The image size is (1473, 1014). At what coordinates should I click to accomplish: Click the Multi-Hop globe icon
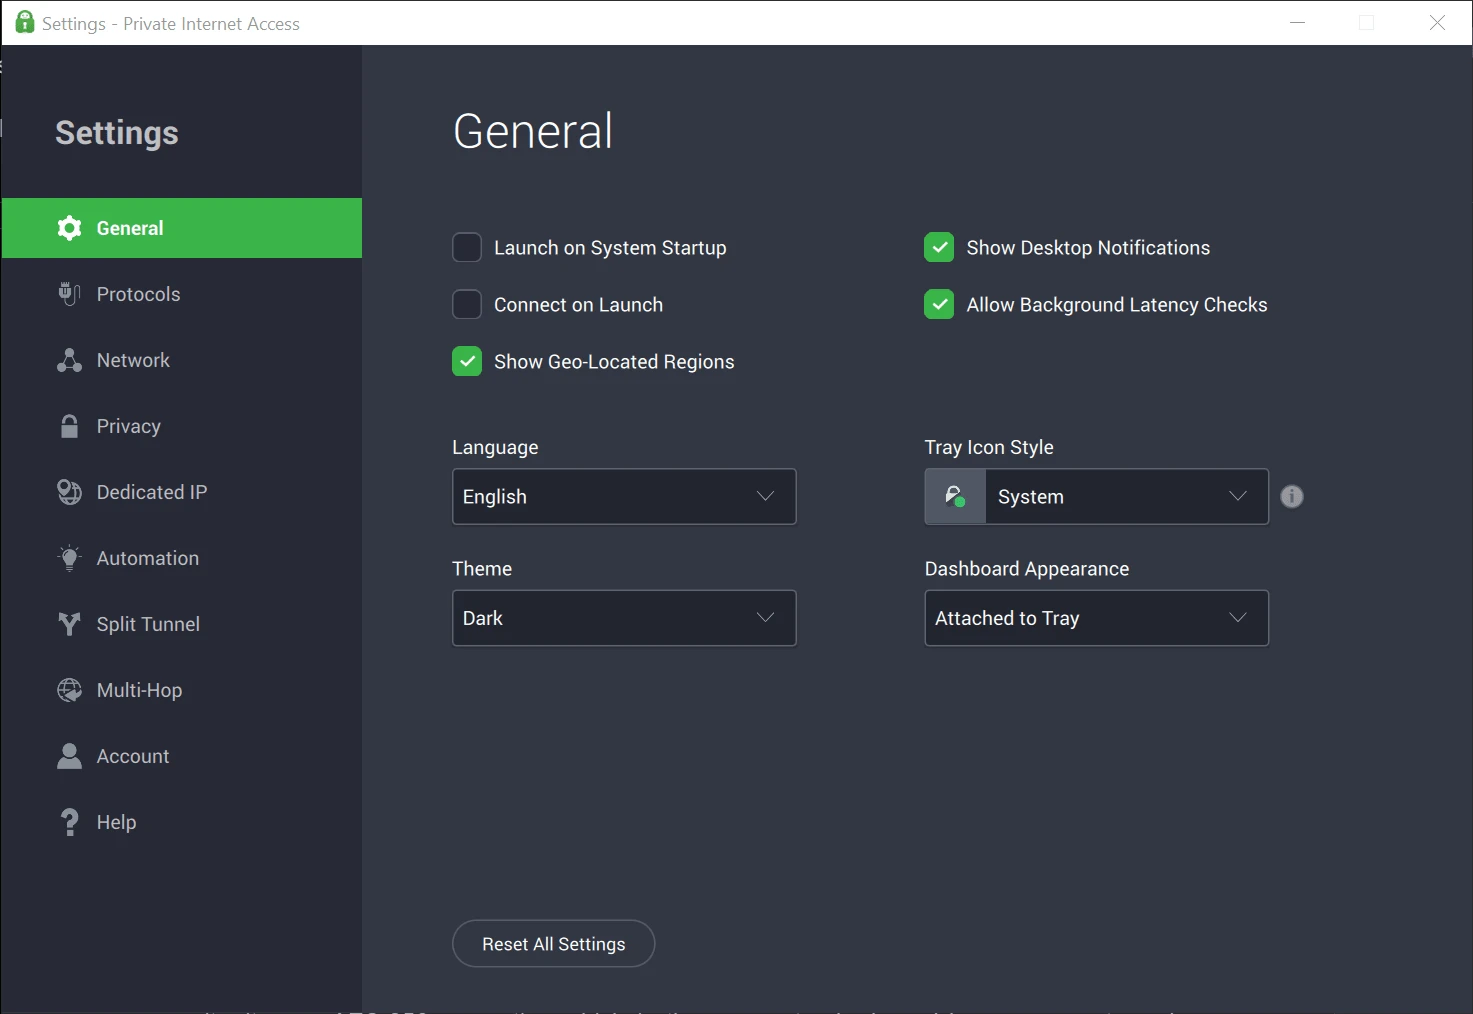69,690
